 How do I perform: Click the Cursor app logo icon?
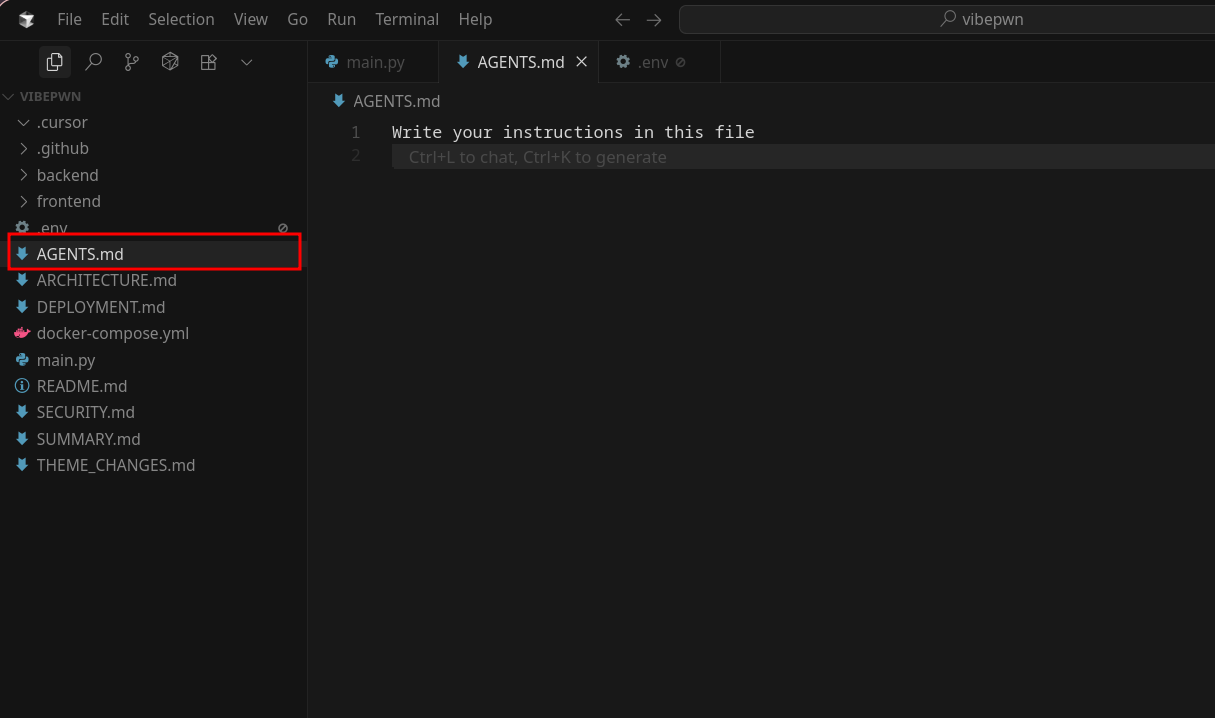[26, 20]
